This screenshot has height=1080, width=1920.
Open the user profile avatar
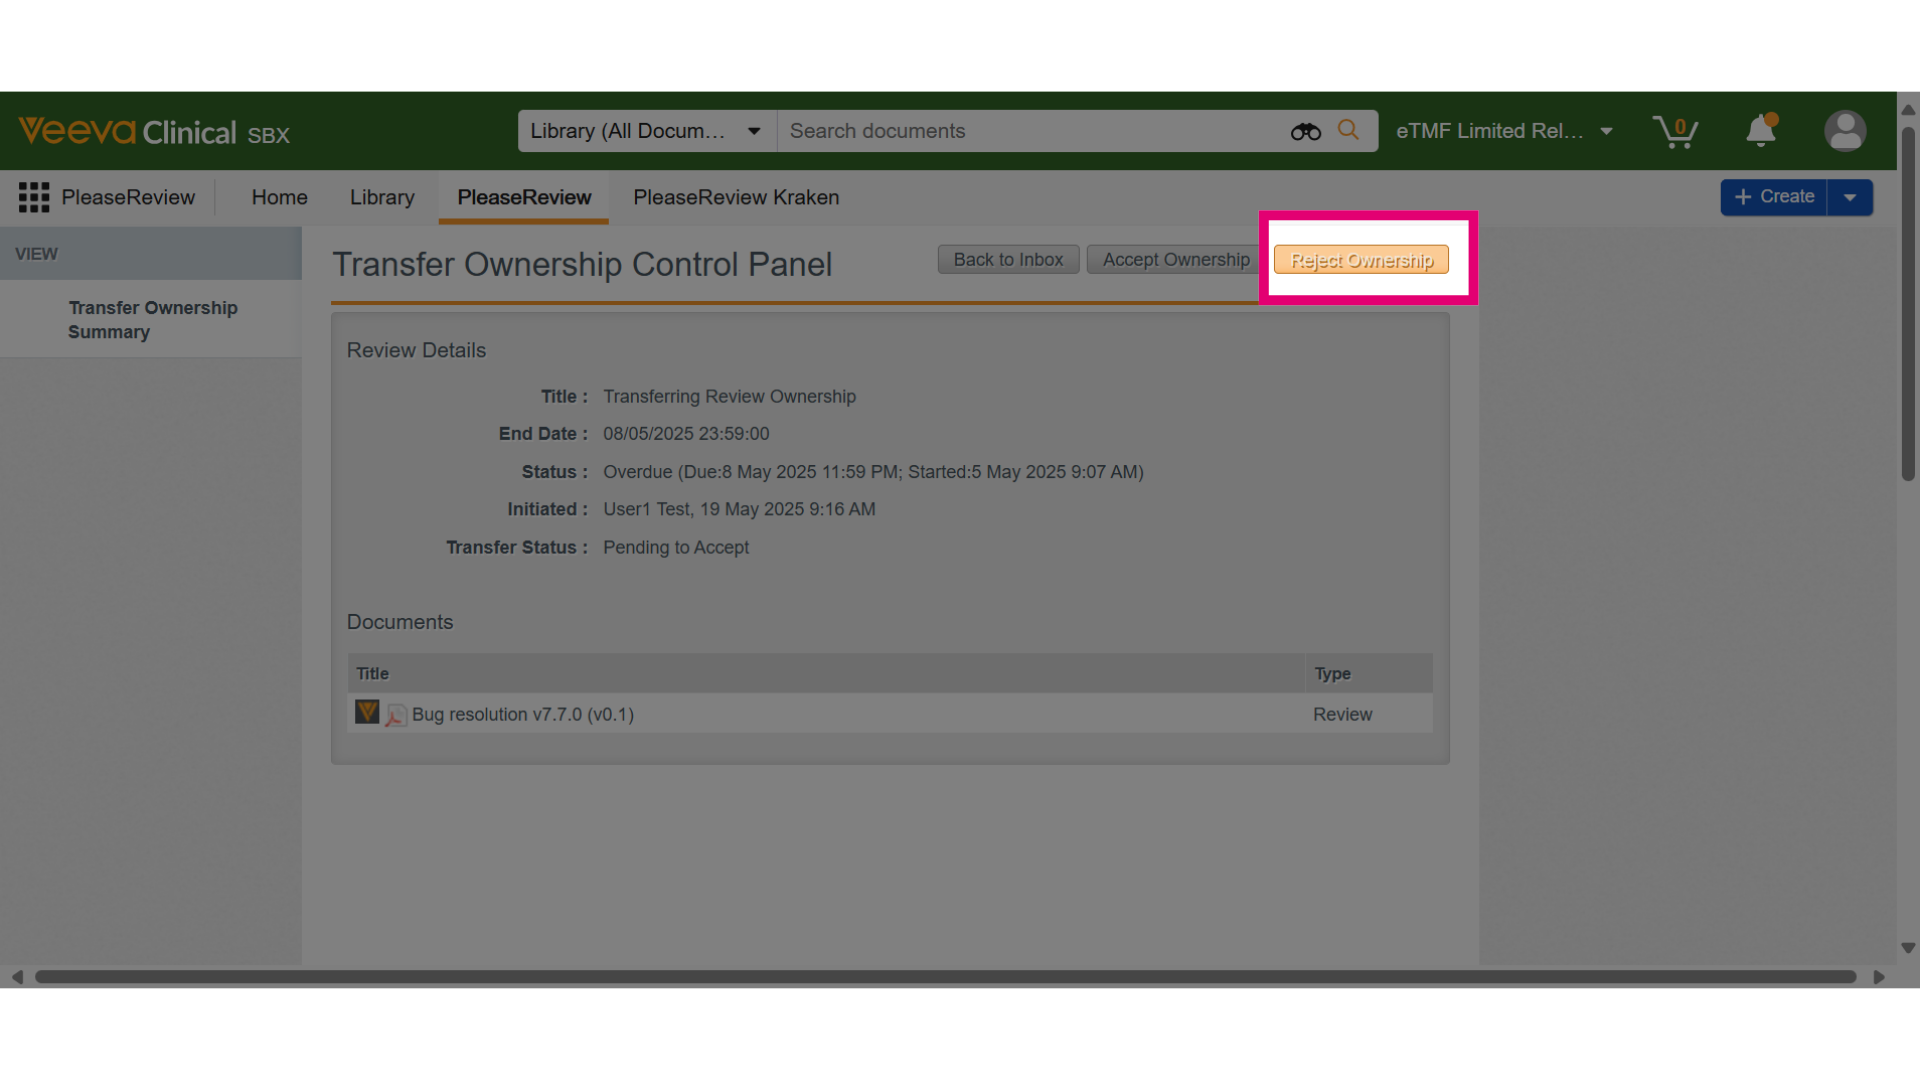pos(1845,131)
